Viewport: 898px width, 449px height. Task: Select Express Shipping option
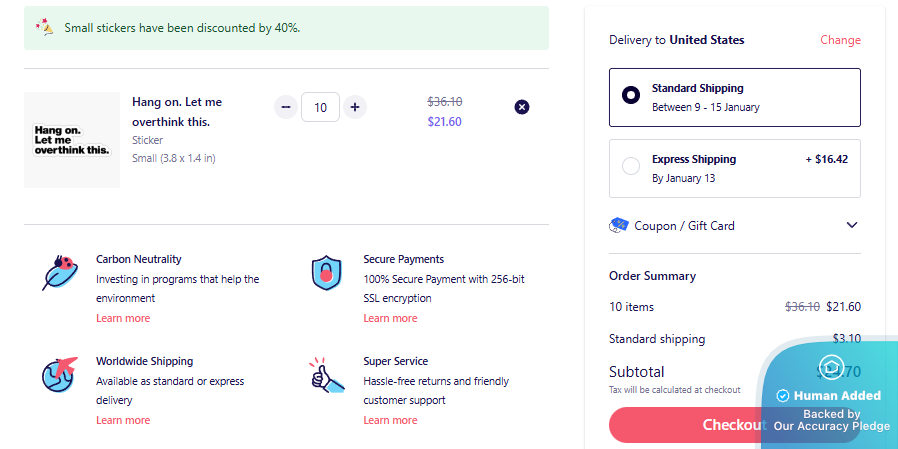[631, 167]
